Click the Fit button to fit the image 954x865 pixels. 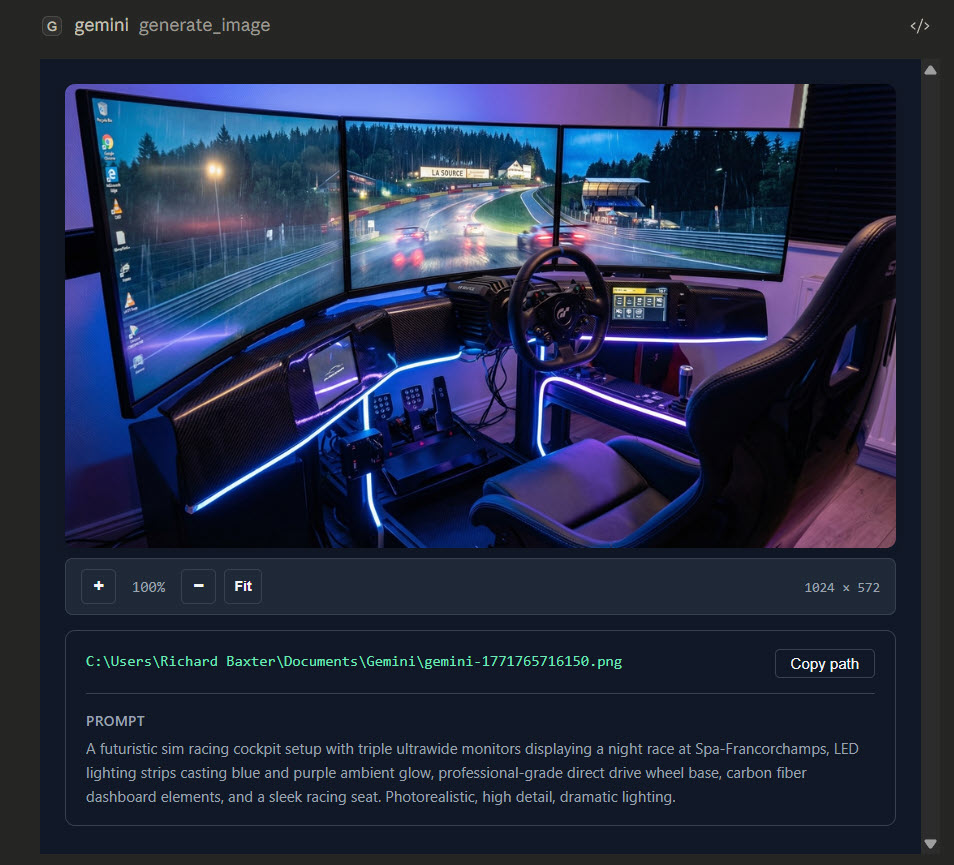(x=243, y=587)
